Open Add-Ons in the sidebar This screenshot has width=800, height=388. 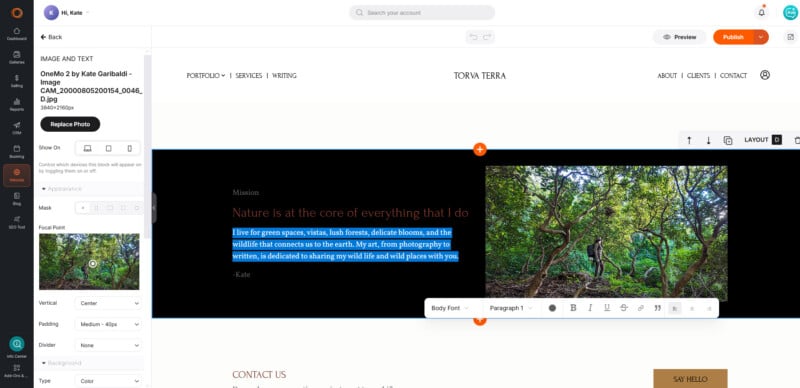click(x=17, y=371)
